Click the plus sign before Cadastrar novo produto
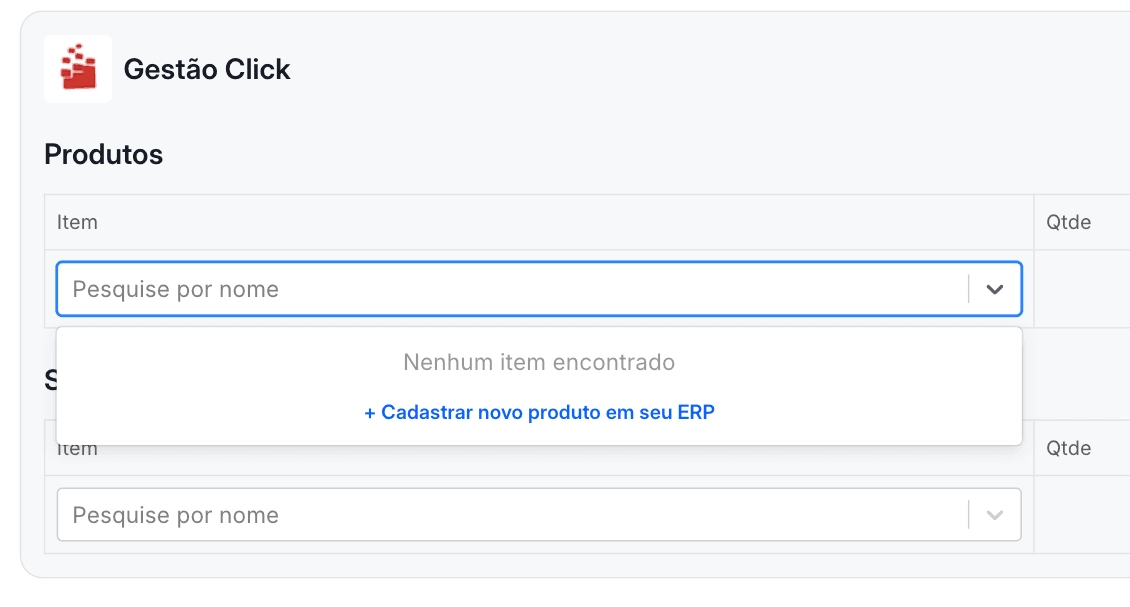 click(370, 413)
